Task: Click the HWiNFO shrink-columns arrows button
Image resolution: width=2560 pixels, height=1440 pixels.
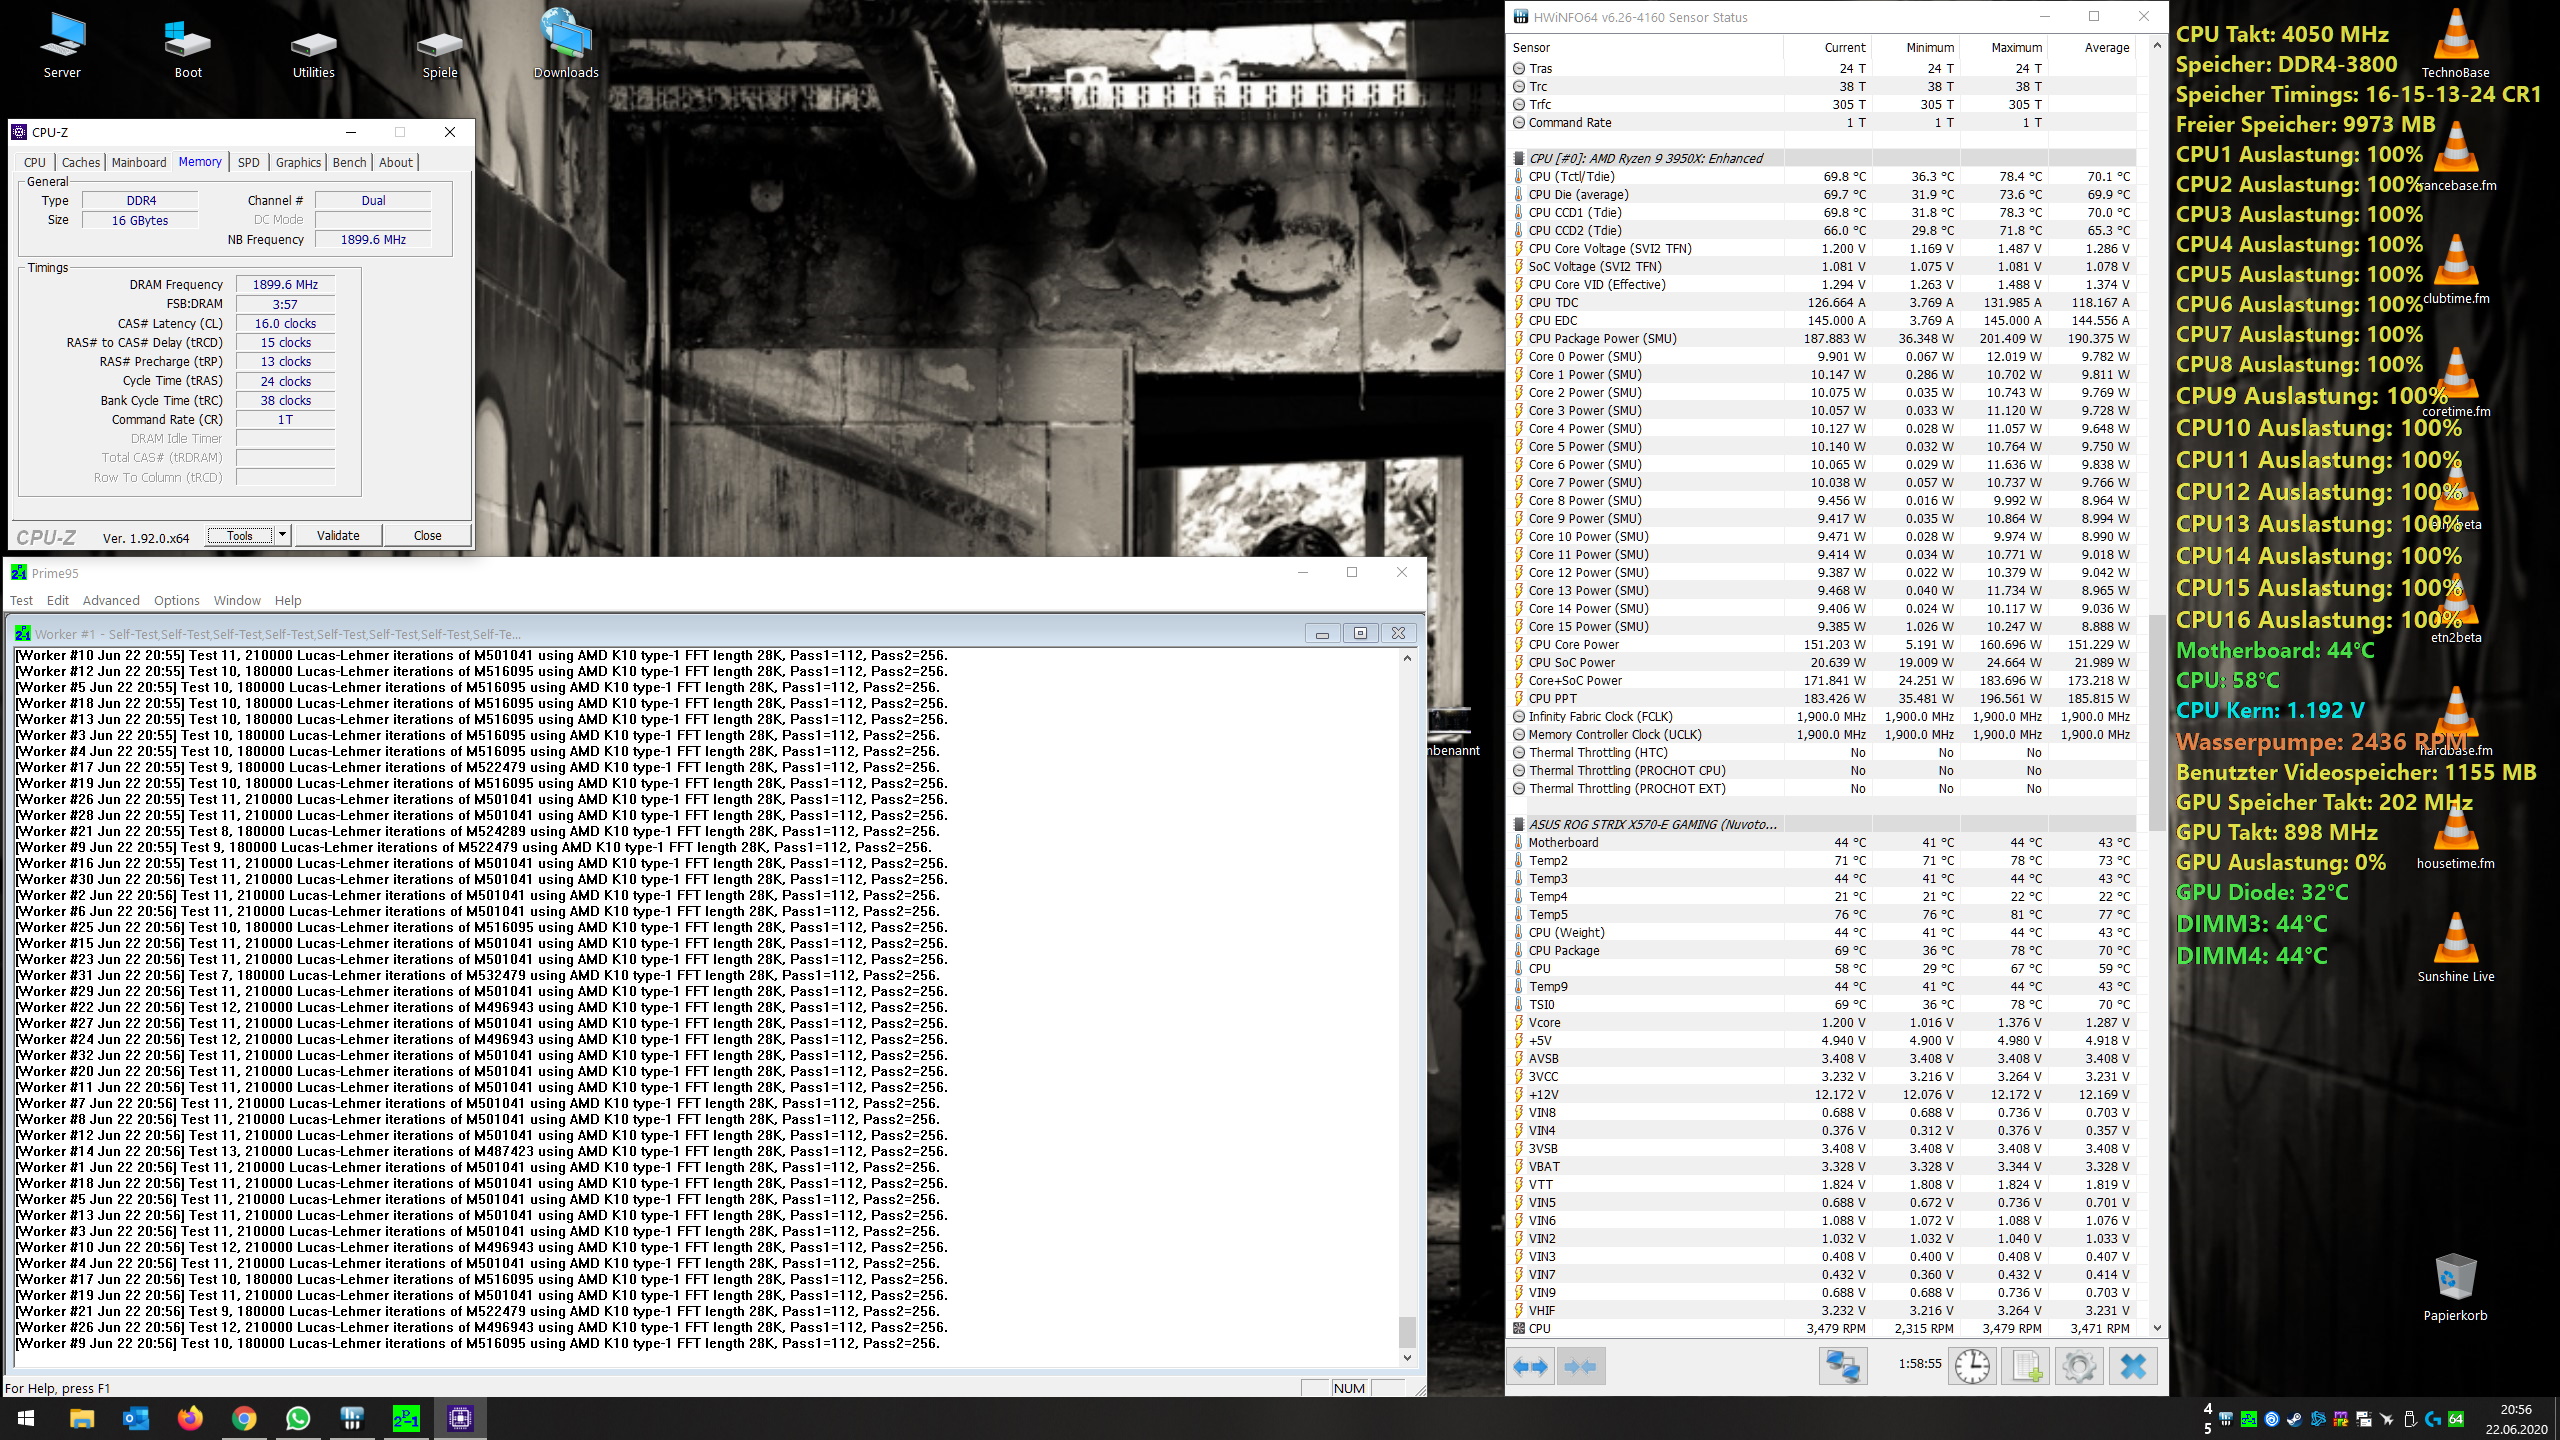Action: pyautogui.click(x=1580, y=1366)
